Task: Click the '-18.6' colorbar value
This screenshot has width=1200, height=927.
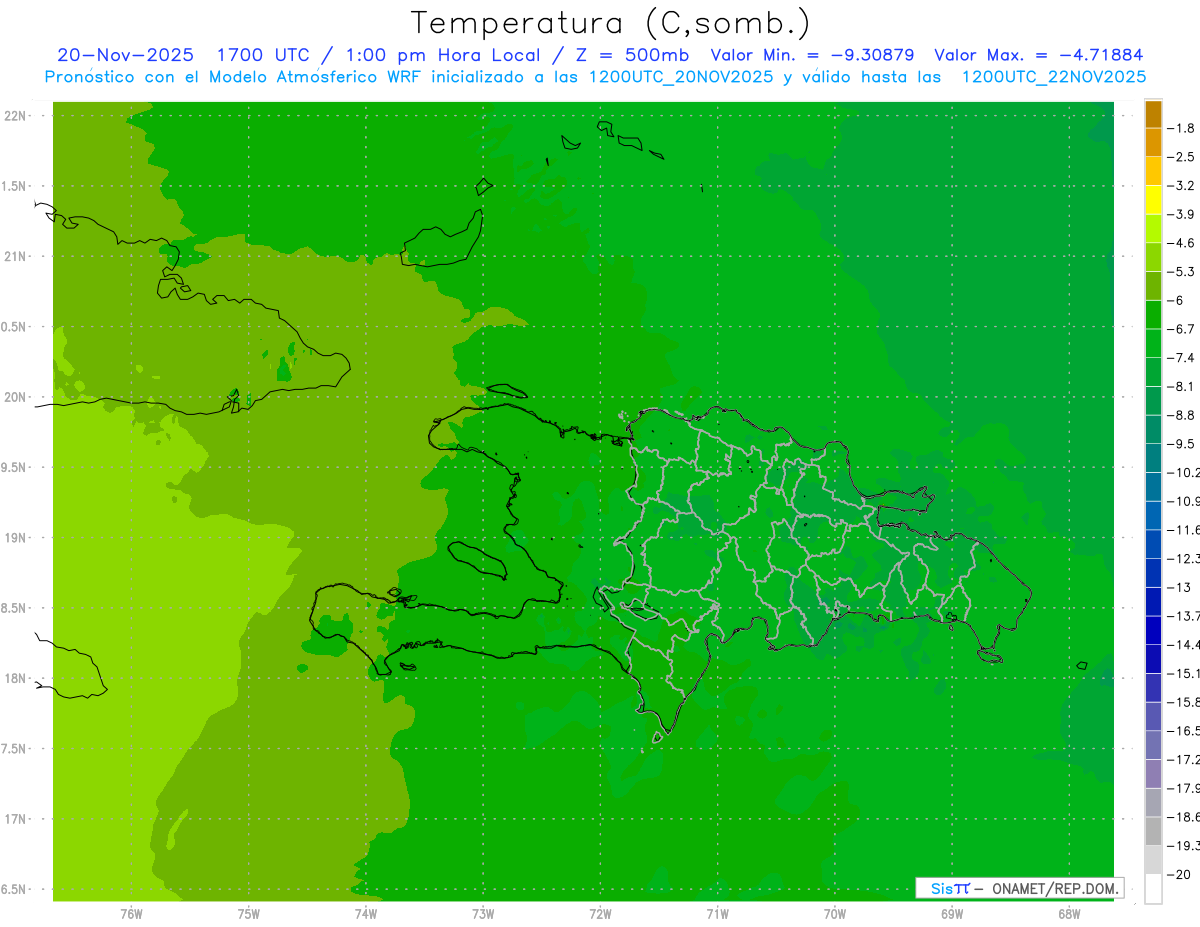Action: (1184, 817)
